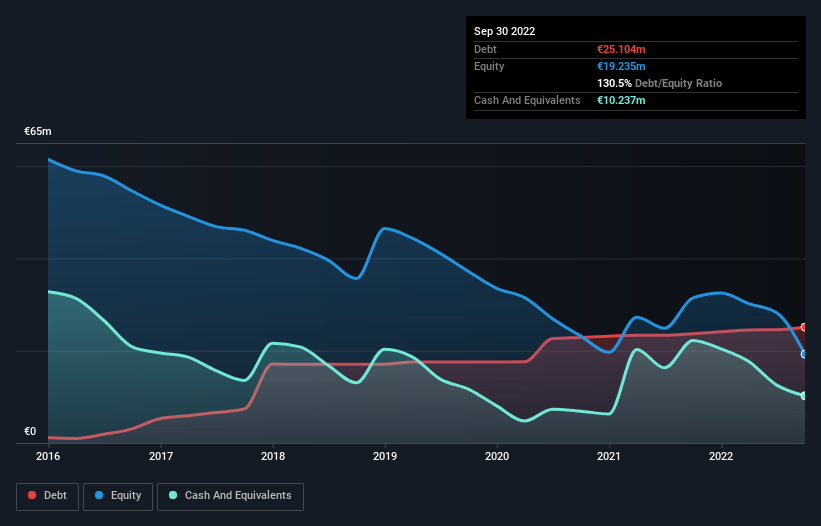
Task: Toggle the Debt series legend button
Action: (x=47, y=496)
